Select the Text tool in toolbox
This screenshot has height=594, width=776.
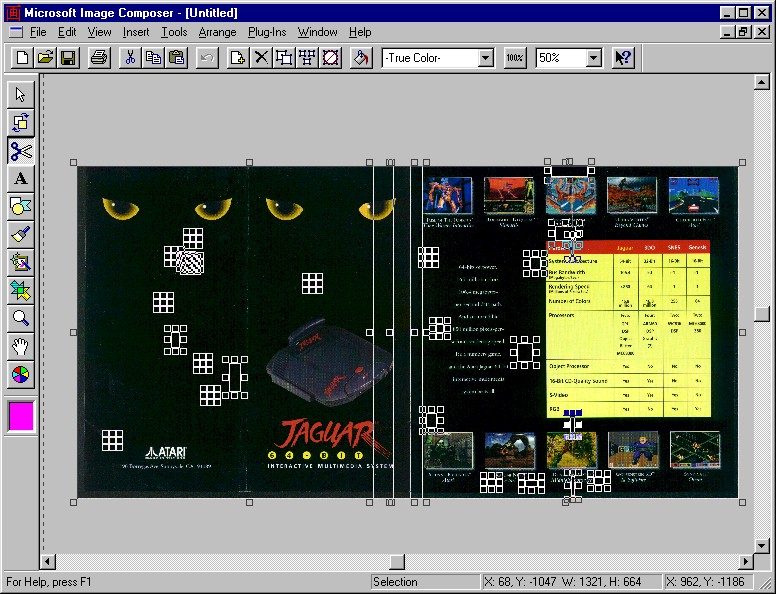(20, 179)
